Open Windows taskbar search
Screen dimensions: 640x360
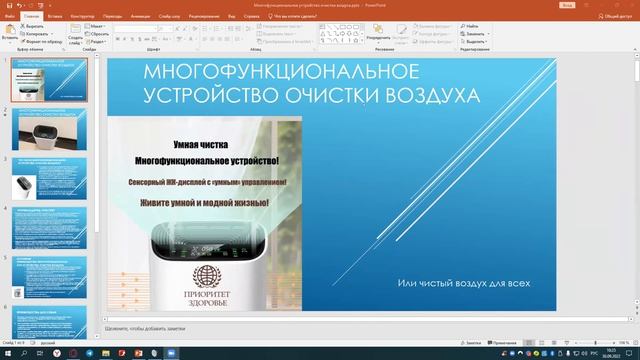pyautogui.click(x=24, y=353)
